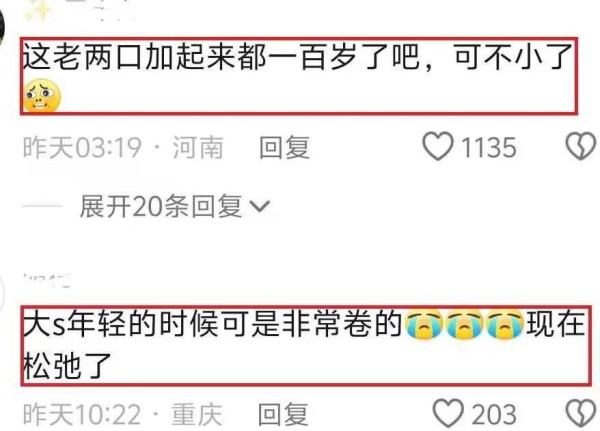600x431 pixels.
Task: Click the worried emoji in first comment
Action: pyautogui.click(x=42, y=96)
